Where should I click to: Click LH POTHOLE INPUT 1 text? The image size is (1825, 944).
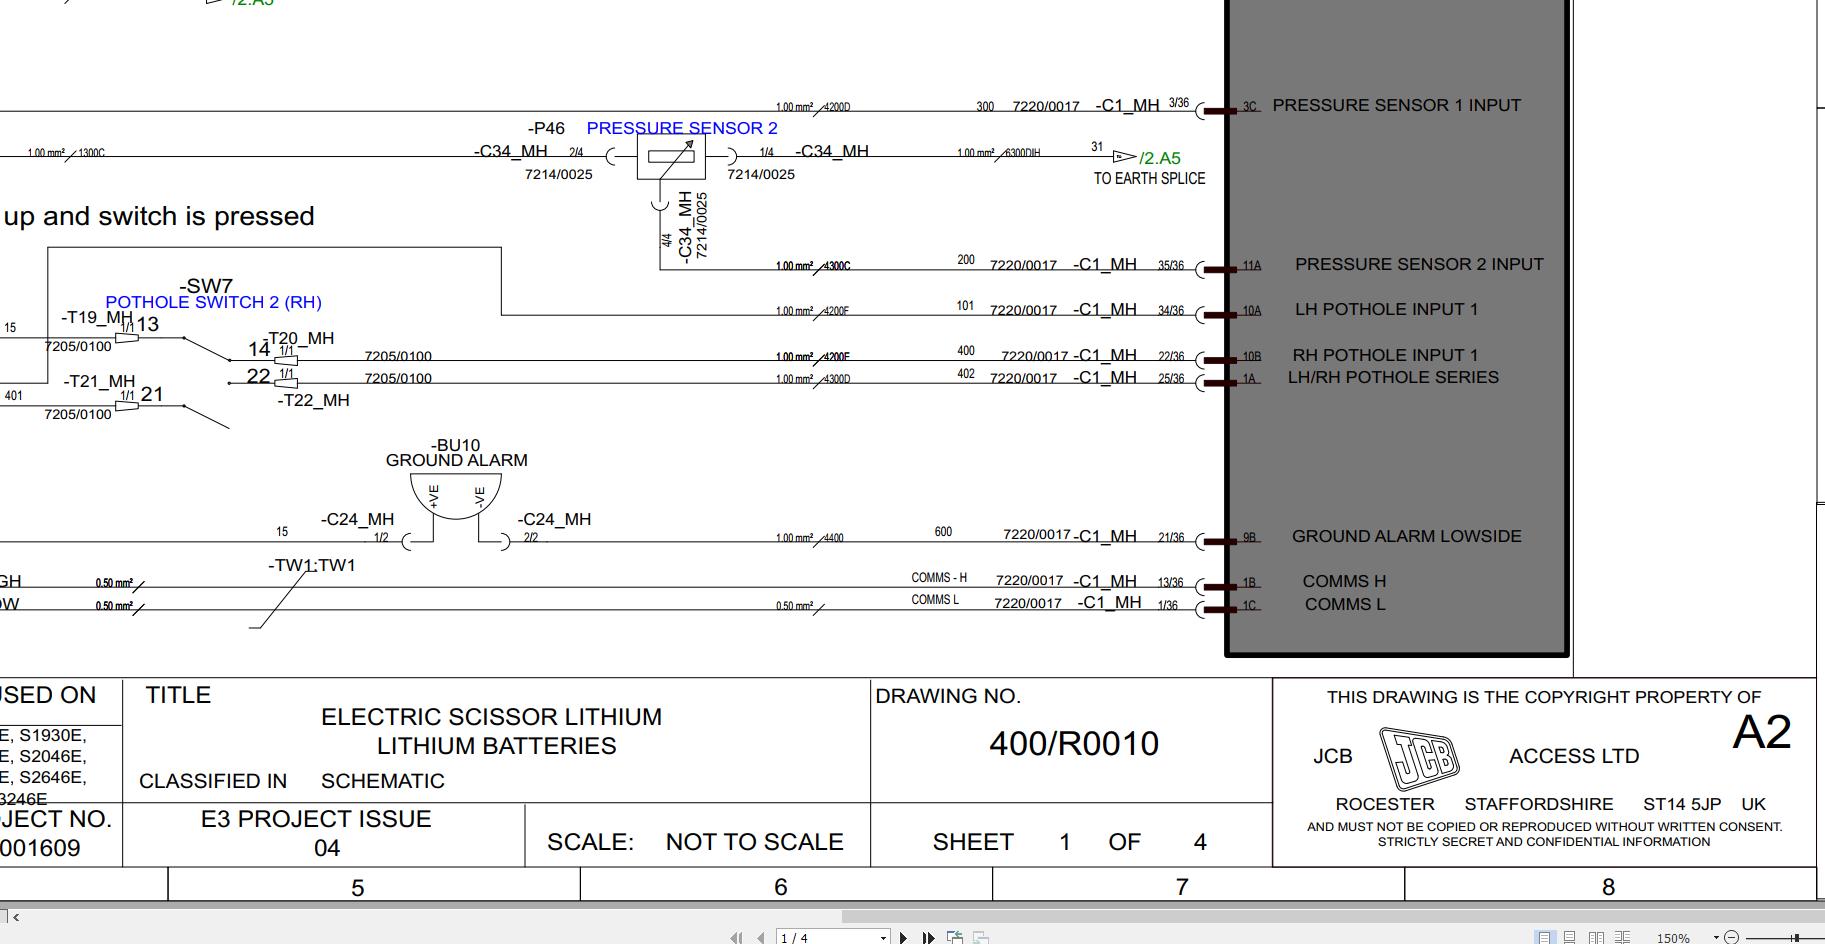pos(1386,309)
